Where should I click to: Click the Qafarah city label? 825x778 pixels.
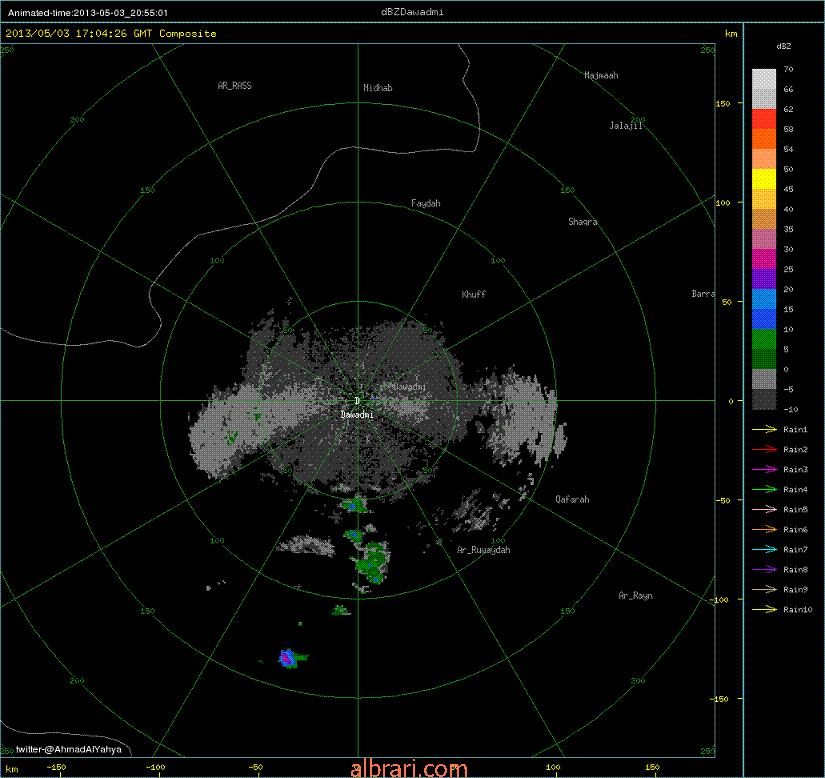point(572,499)
